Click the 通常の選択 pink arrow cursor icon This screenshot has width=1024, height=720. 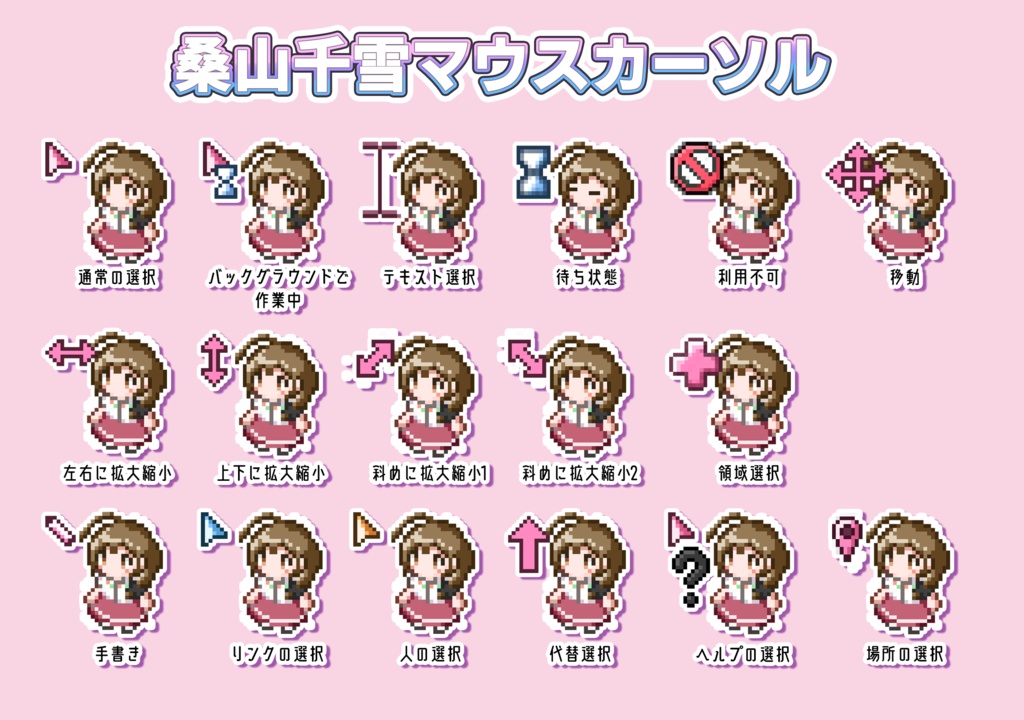(58, 160)
